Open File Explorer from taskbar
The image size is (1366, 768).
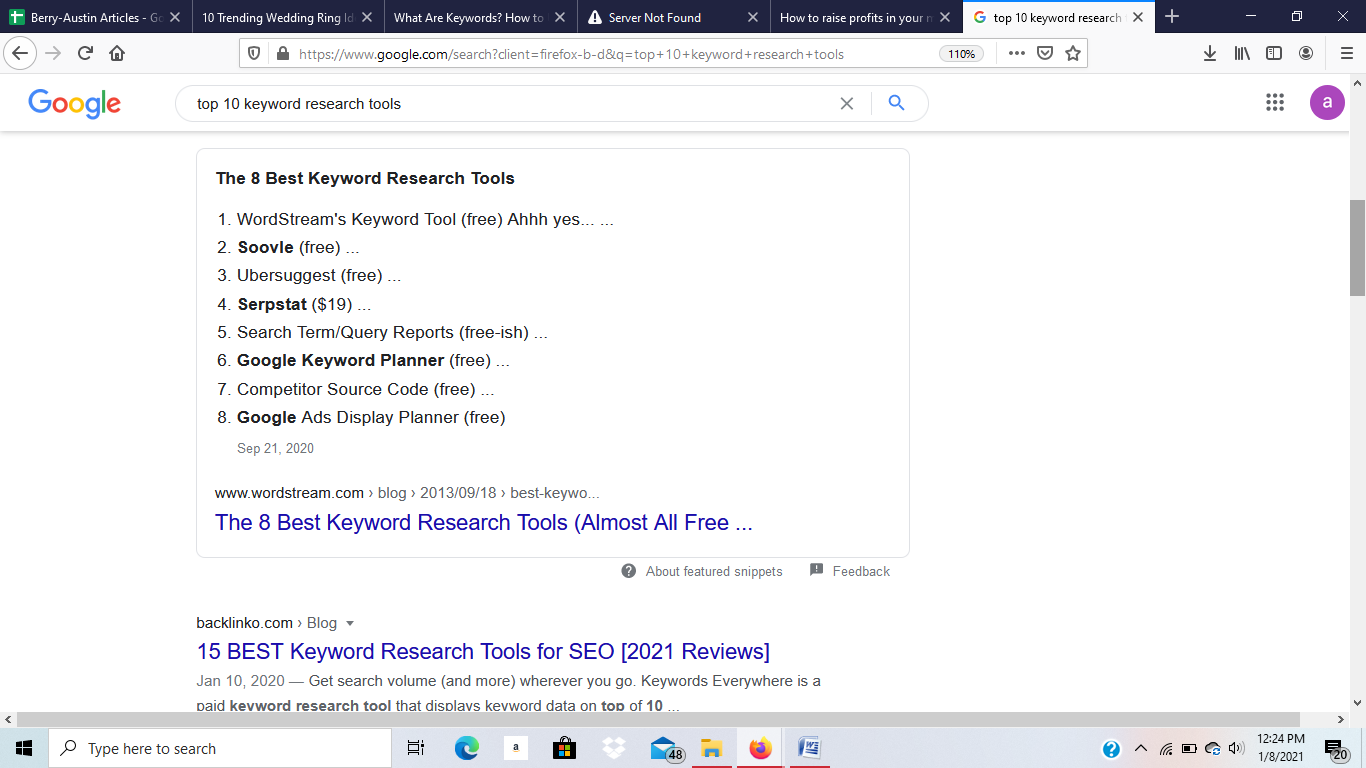coord(711,748)
